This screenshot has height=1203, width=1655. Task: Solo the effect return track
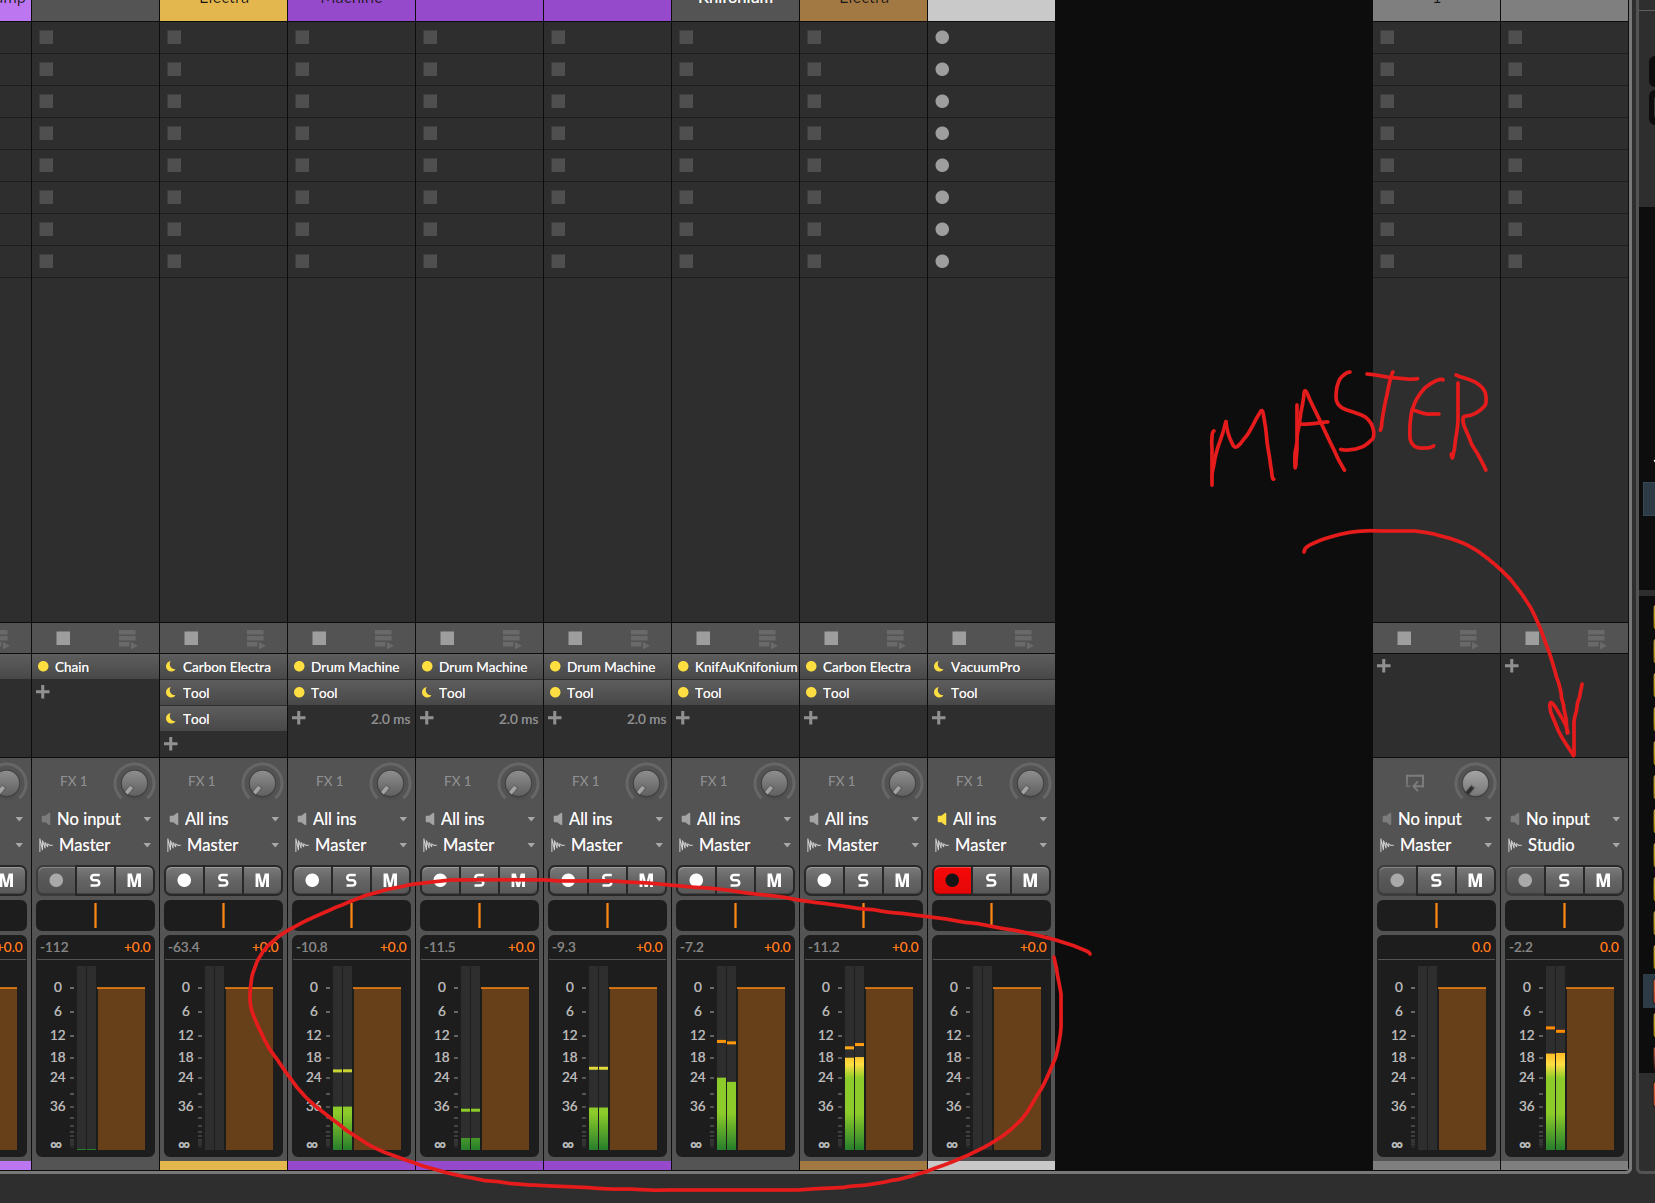(1436, 880)
